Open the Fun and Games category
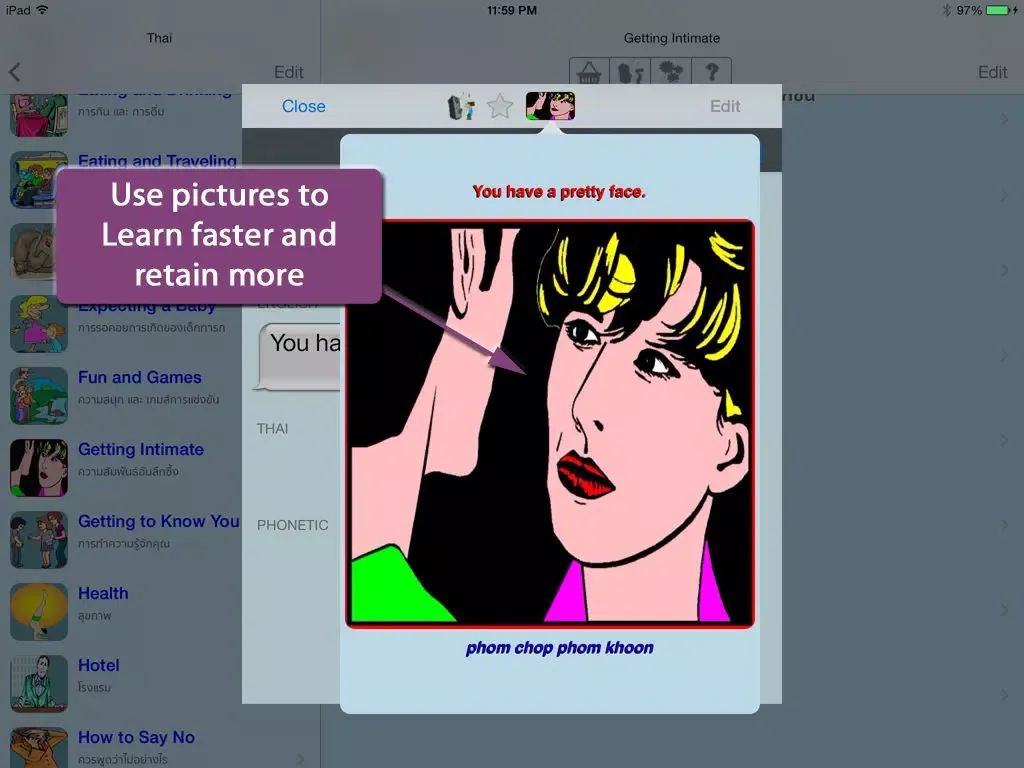Screen dimensions: 1024x768 160,396
